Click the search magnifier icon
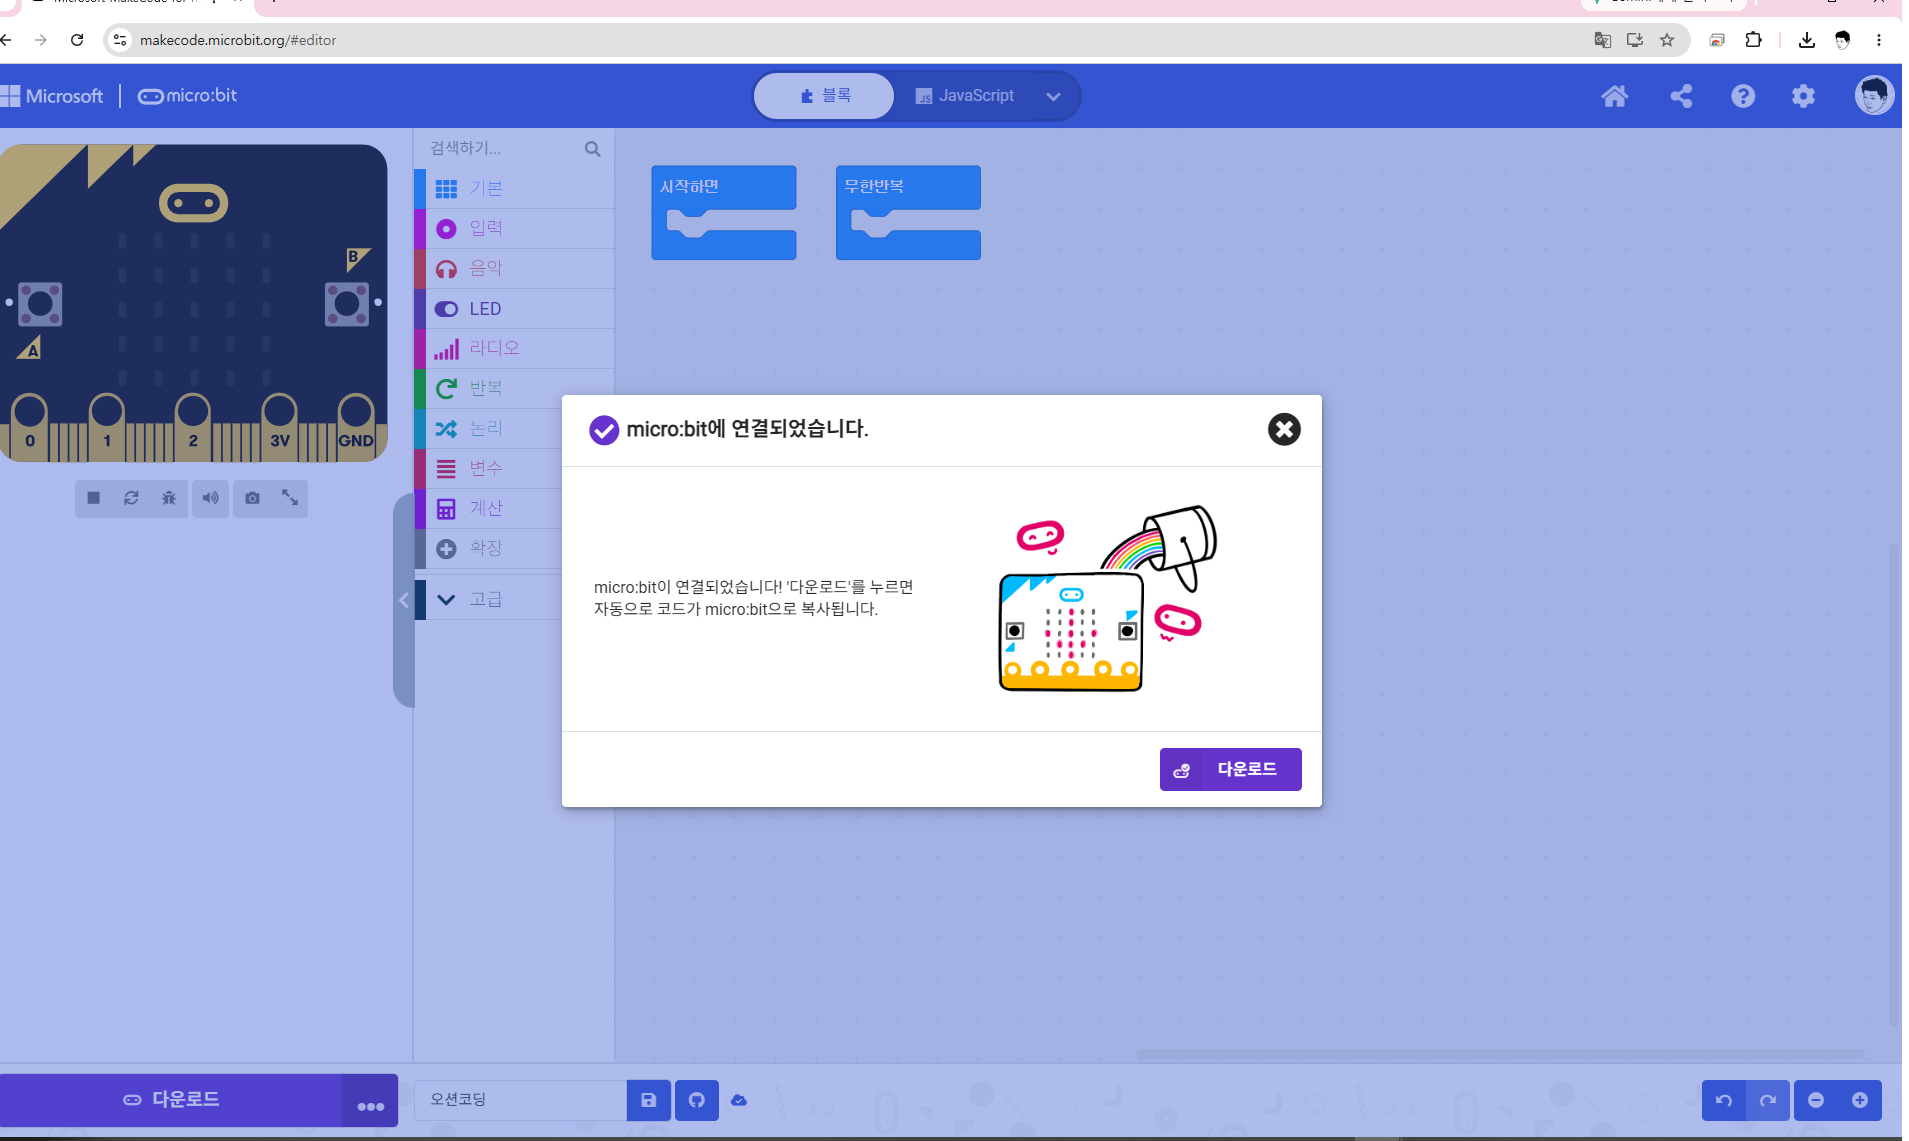This screenshot has width=1909, height=1141. pyautogui.click(x=593, y=149)
